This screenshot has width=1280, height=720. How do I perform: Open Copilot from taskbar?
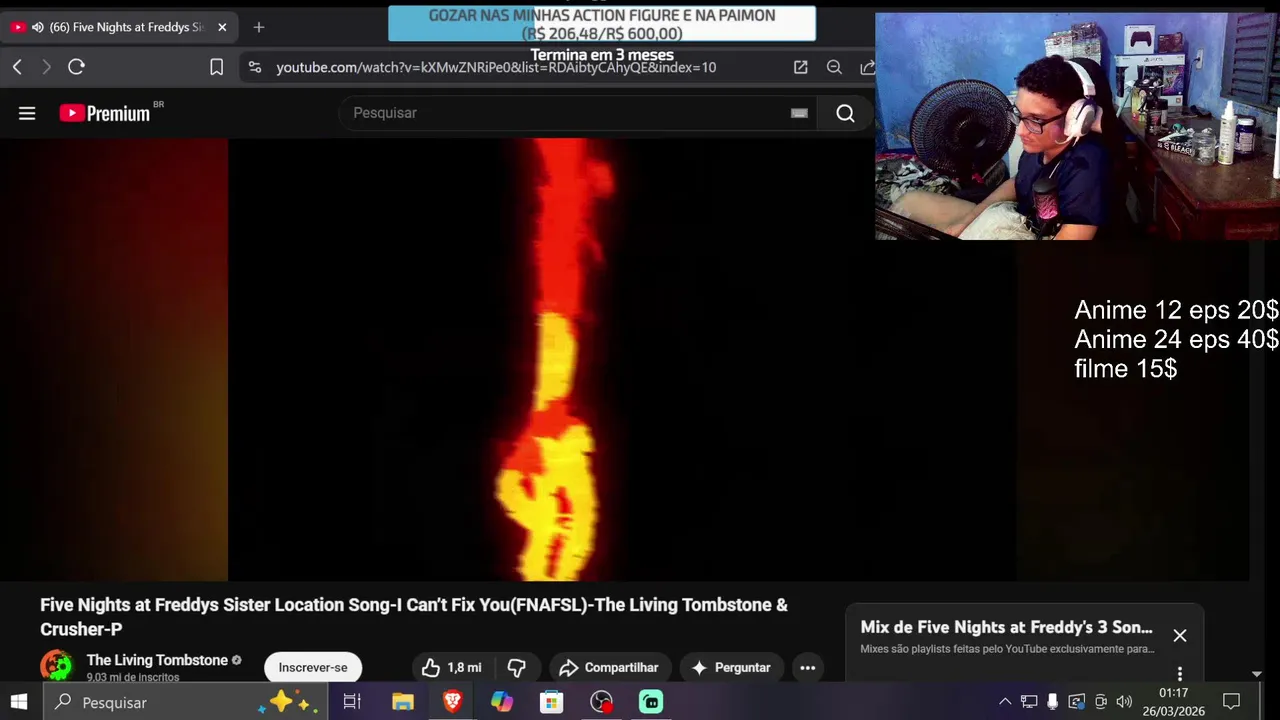(502, 702)
